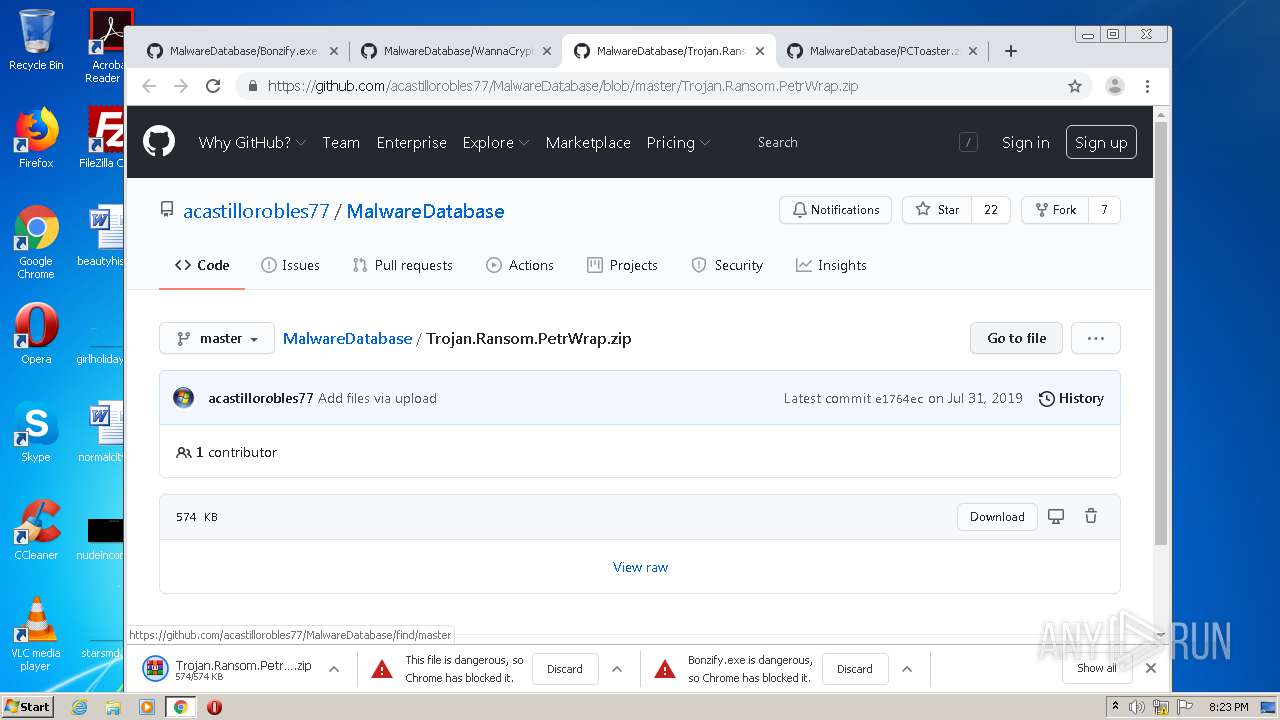
Task: Click the Team nav link
Action: 341,142
